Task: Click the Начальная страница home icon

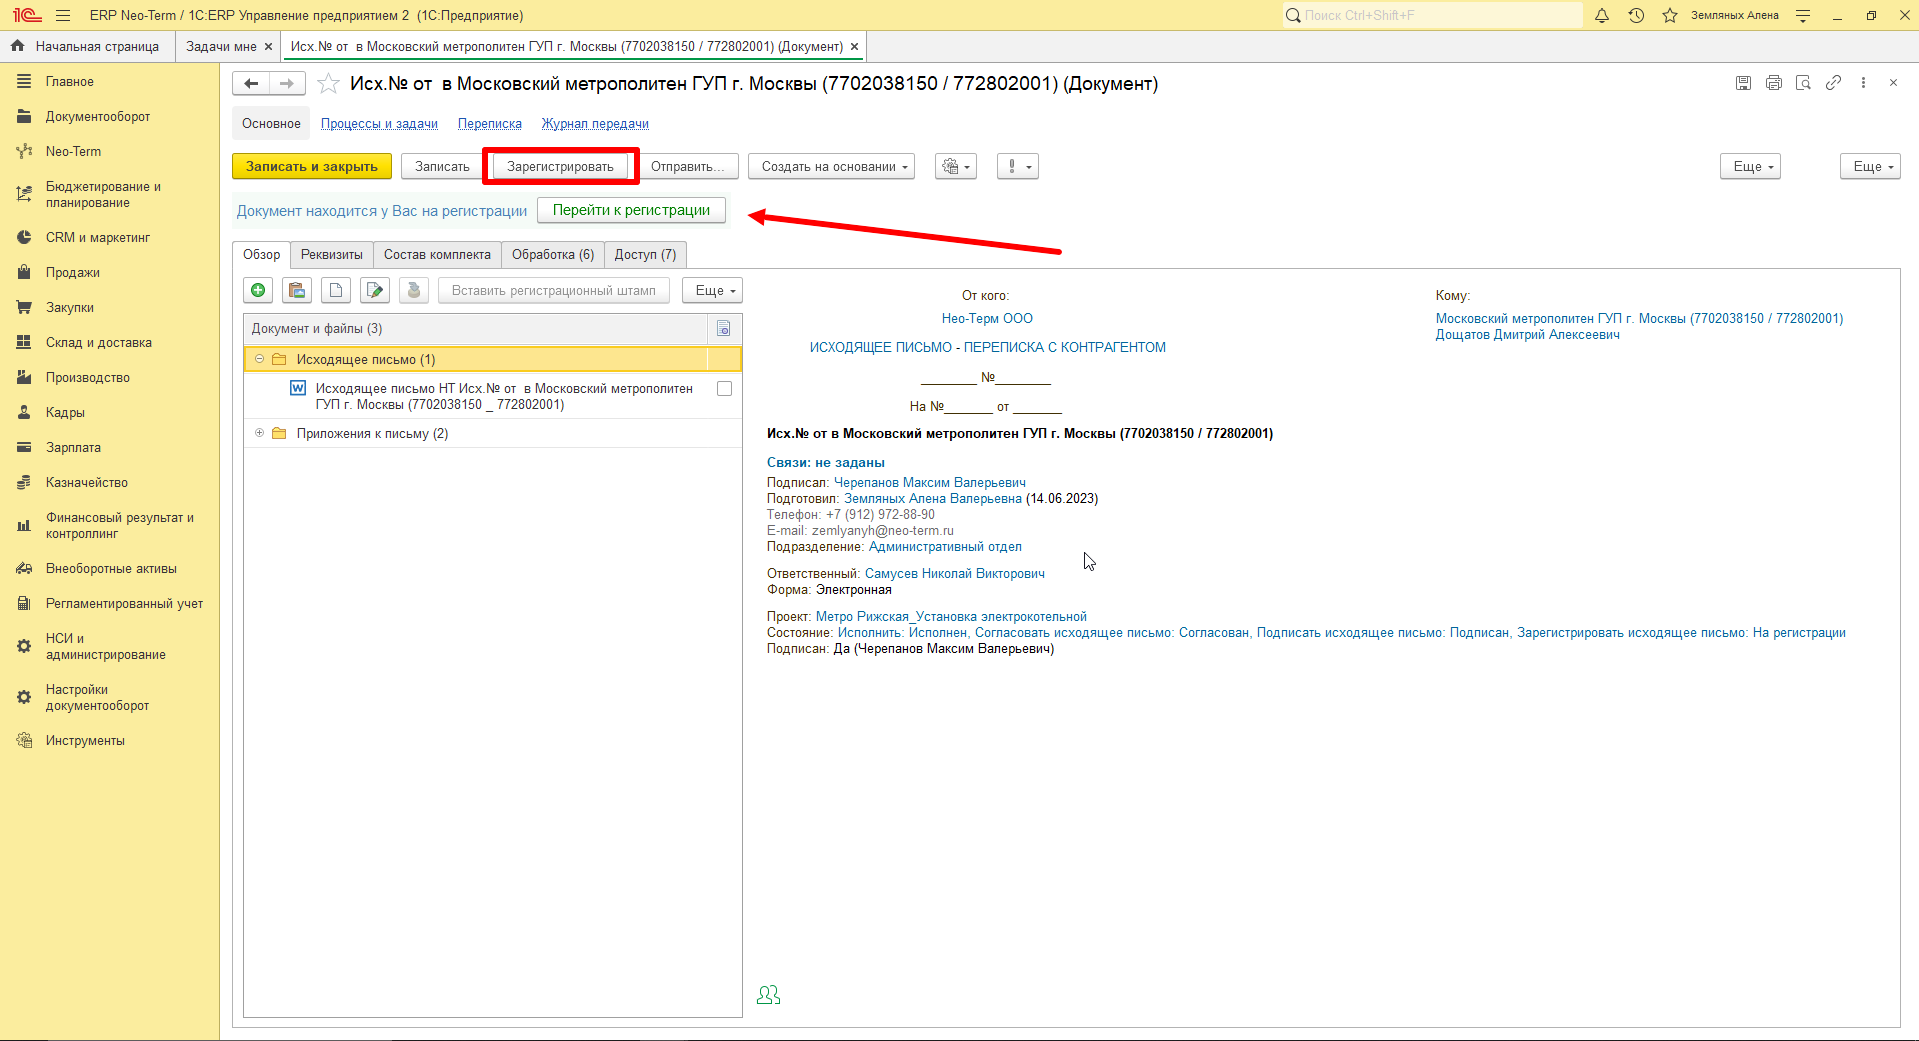Action: click(17, 46)
